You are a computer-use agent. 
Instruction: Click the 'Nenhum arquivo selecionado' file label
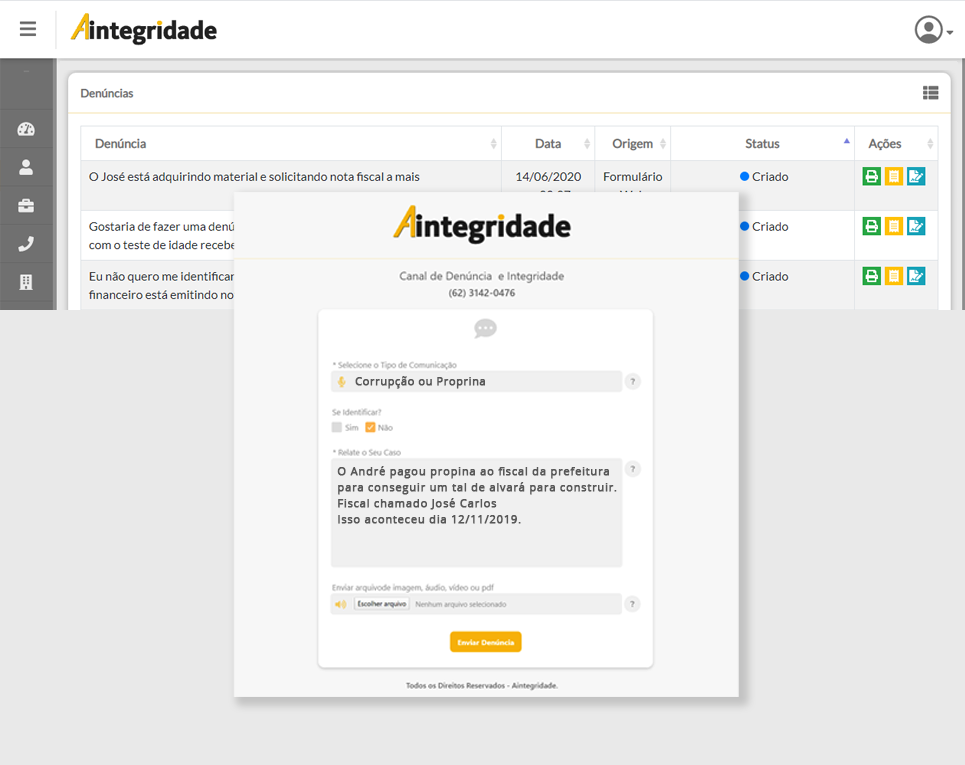point(461,604)
